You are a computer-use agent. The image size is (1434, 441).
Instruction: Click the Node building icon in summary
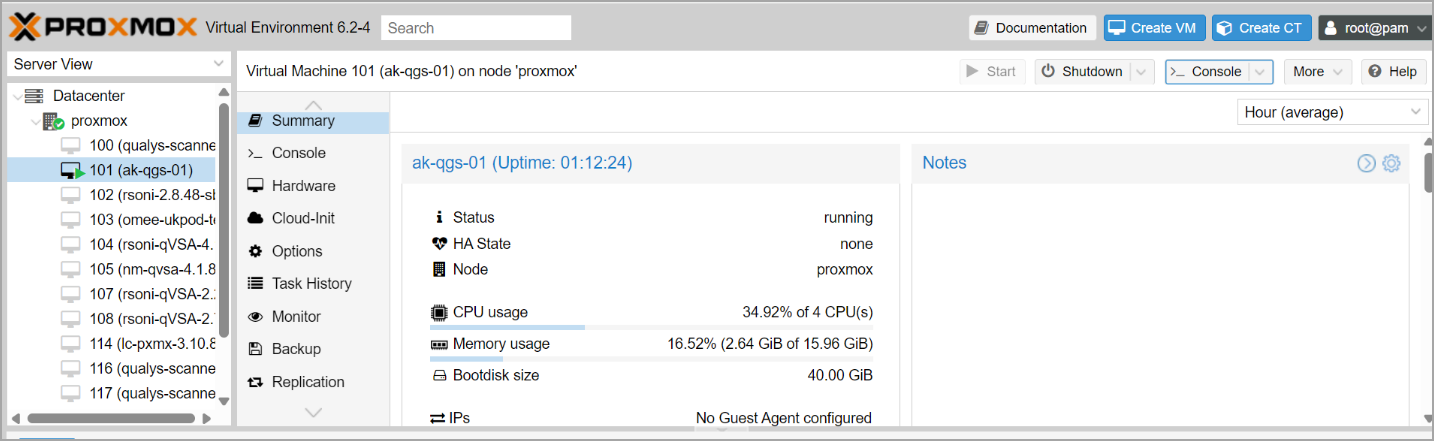[x=438, y=269]
